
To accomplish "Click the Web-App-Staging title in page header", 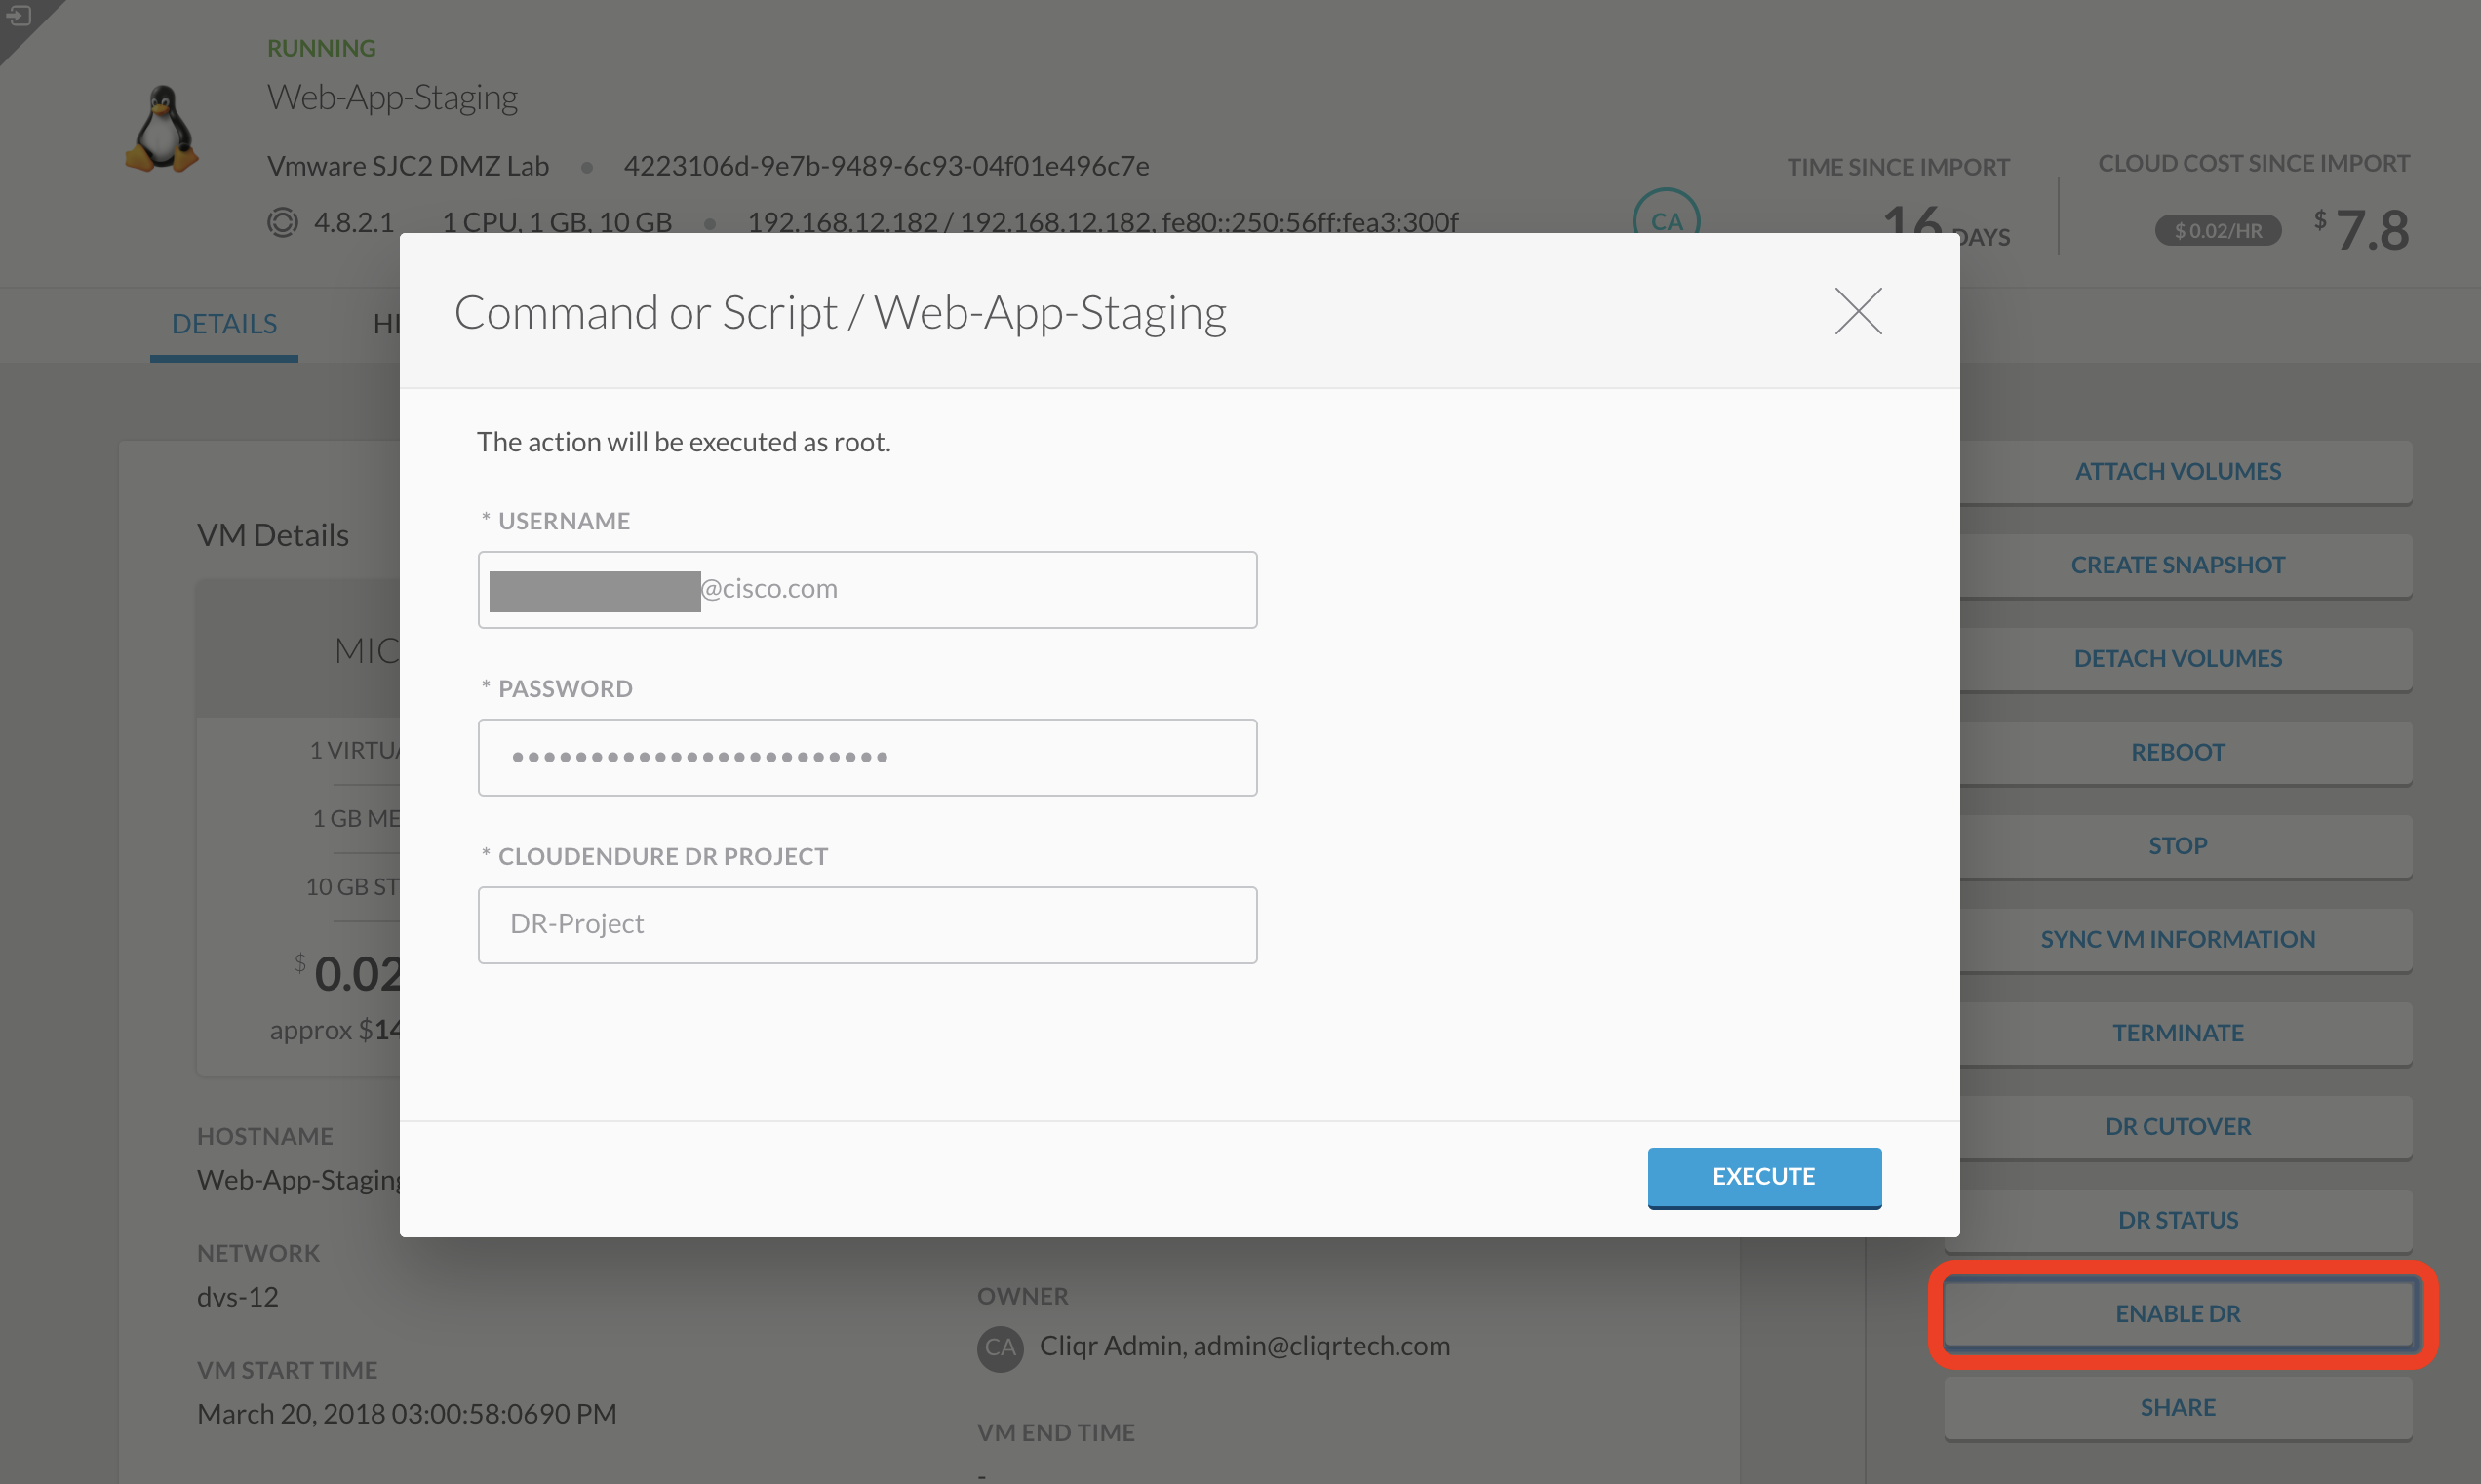I will pyautogui.click(x=392, y=97).
